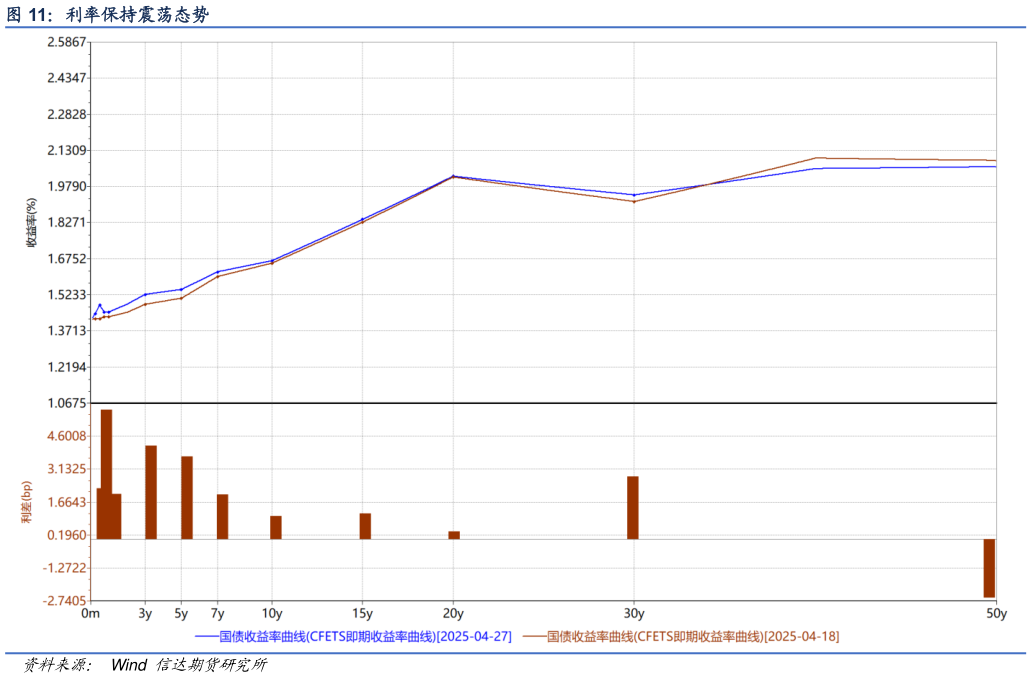Viewport: 1032px width, 678px height.
Task: Click the 2025-04-18 brown yield curve legend entry
Action: point(693,636)
